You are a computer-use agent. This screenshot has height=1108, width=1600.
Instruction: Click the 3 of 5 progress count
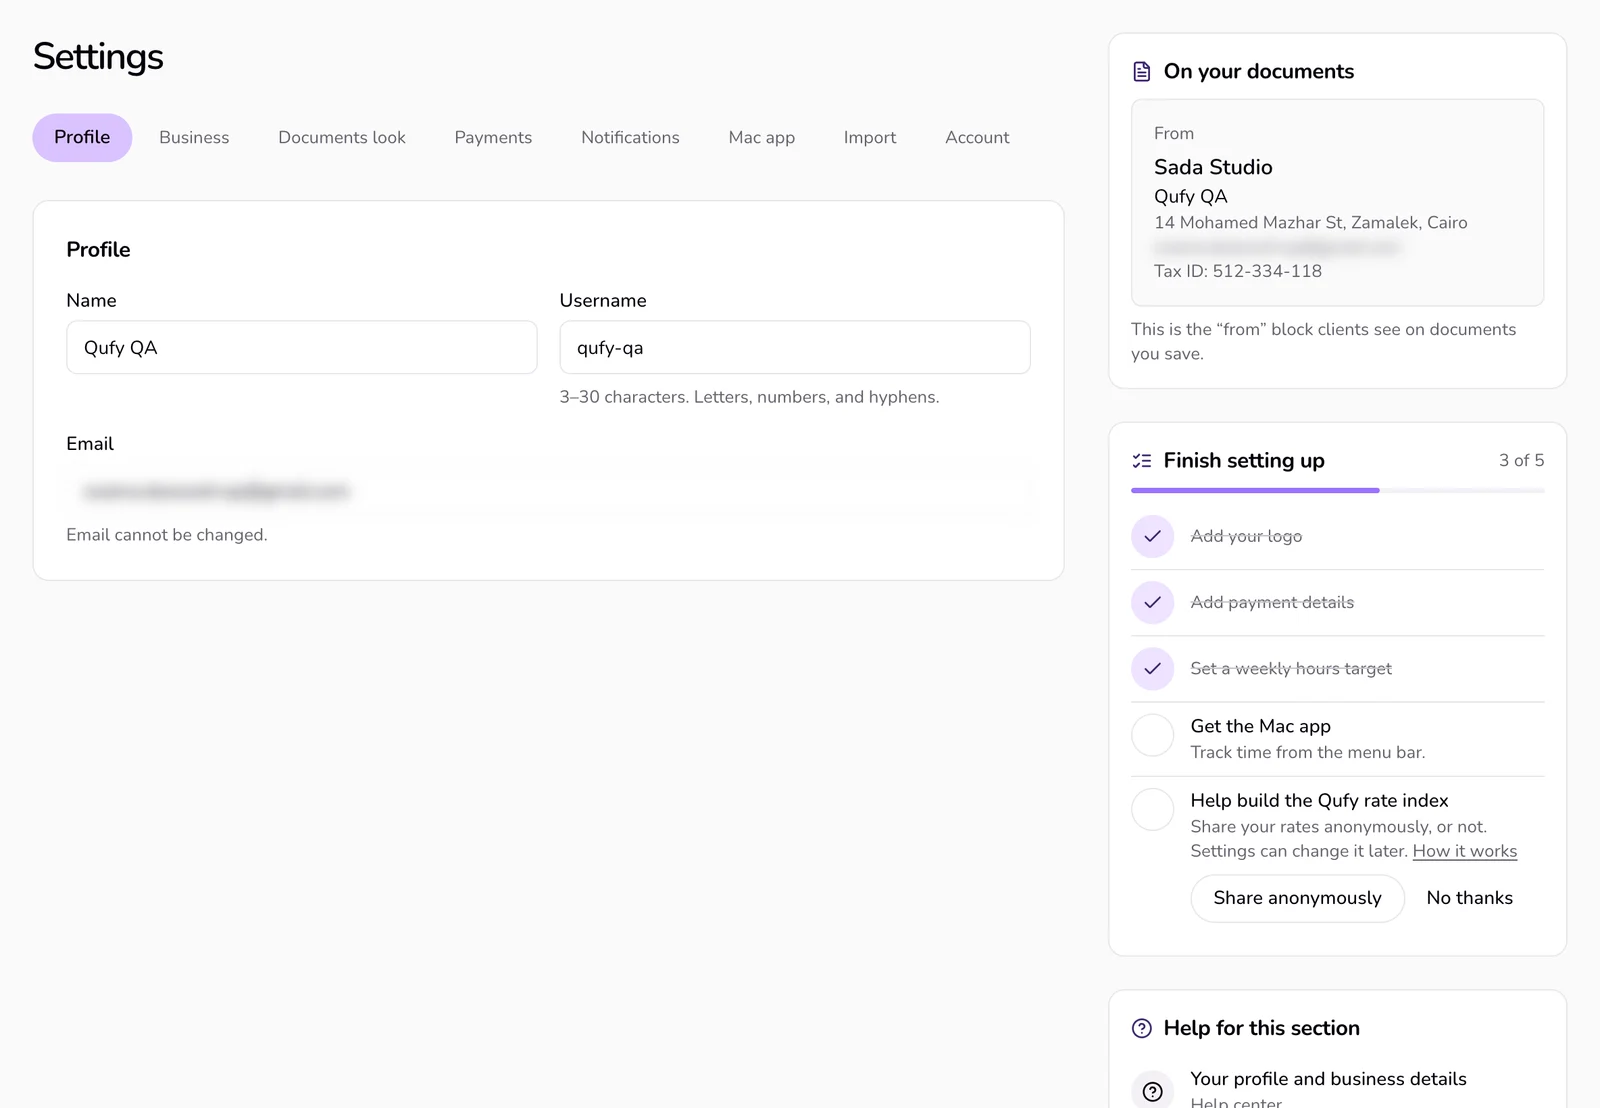[1521, 460]
